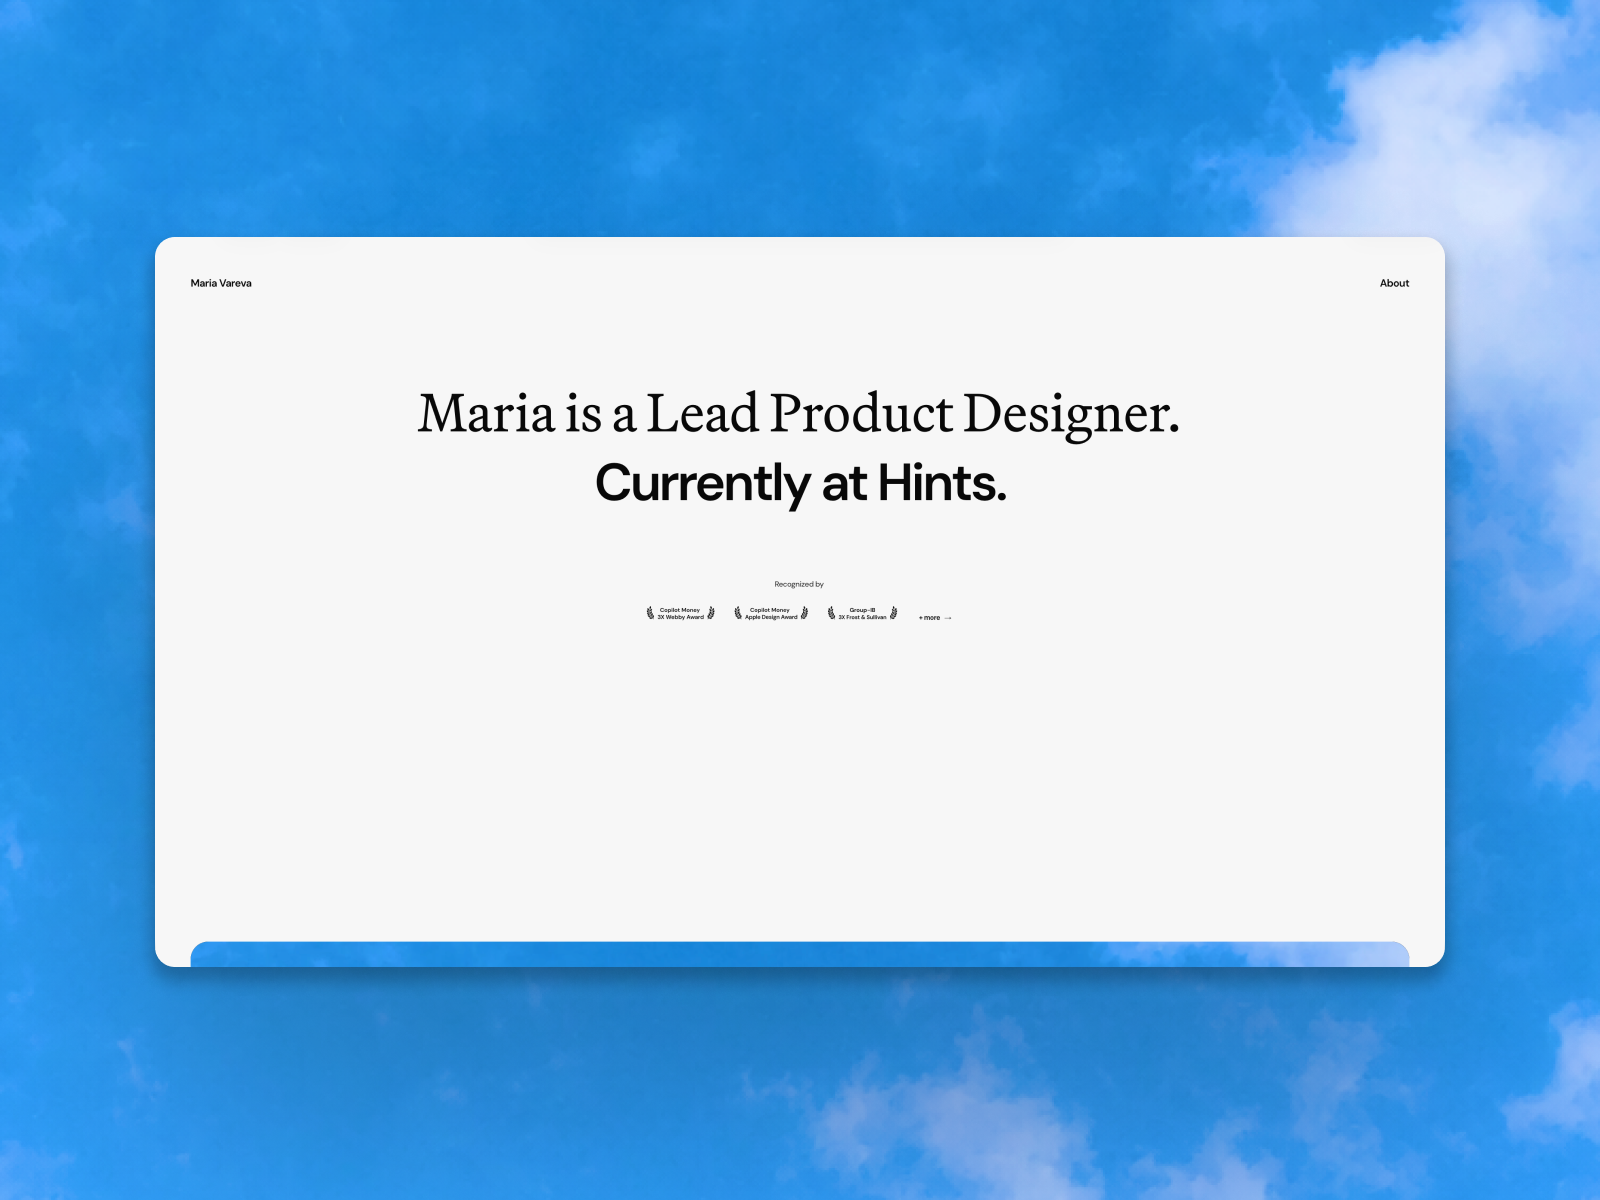The image size is (1600, 1200).
Task: Click the words "Lead Product" in the headline
Action: pos(800,413)
